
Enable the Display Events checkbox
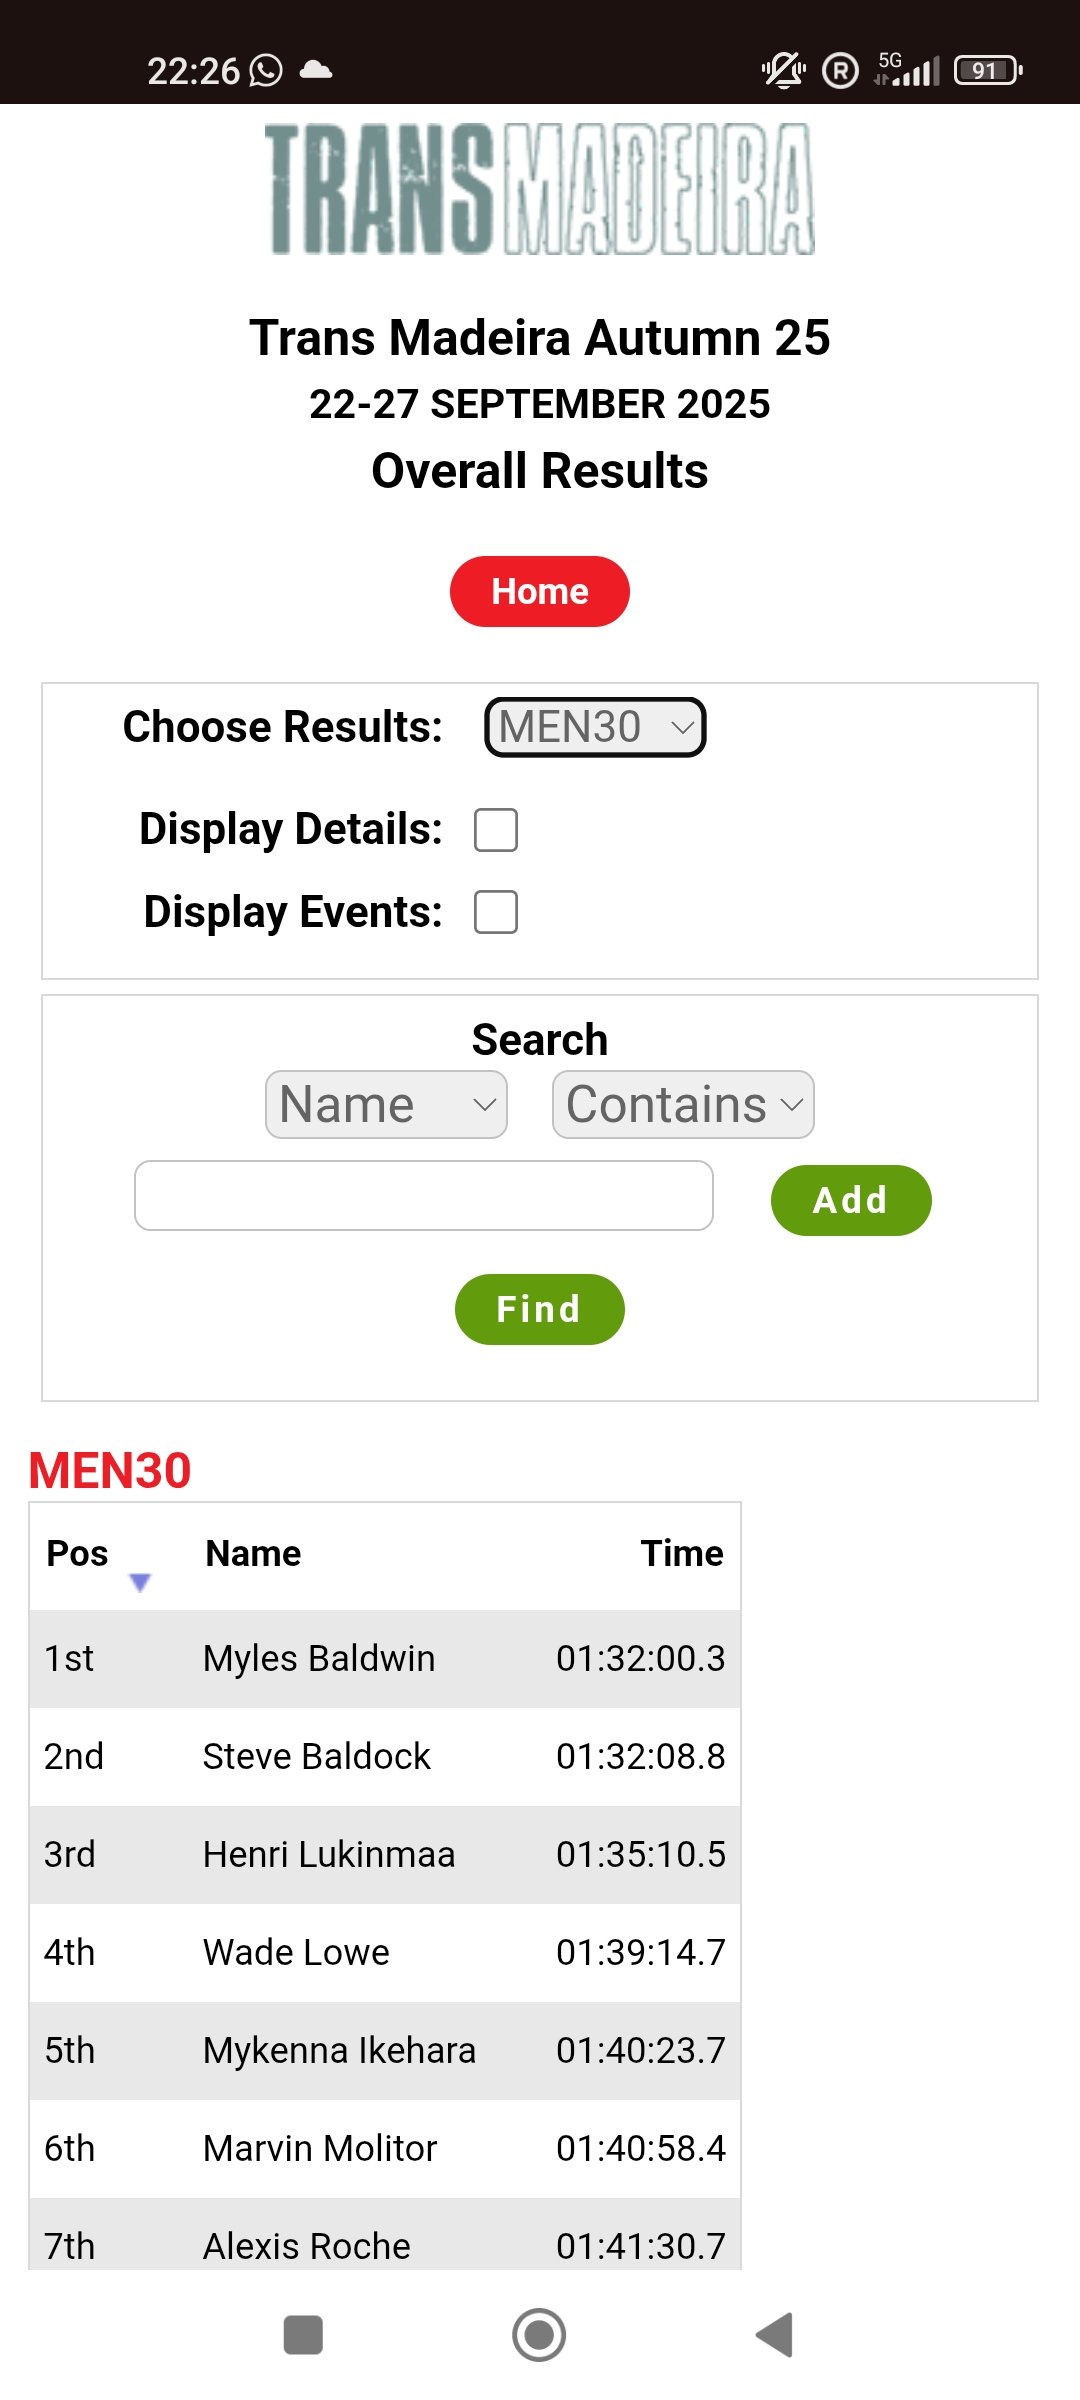click(x=496, y=912)
